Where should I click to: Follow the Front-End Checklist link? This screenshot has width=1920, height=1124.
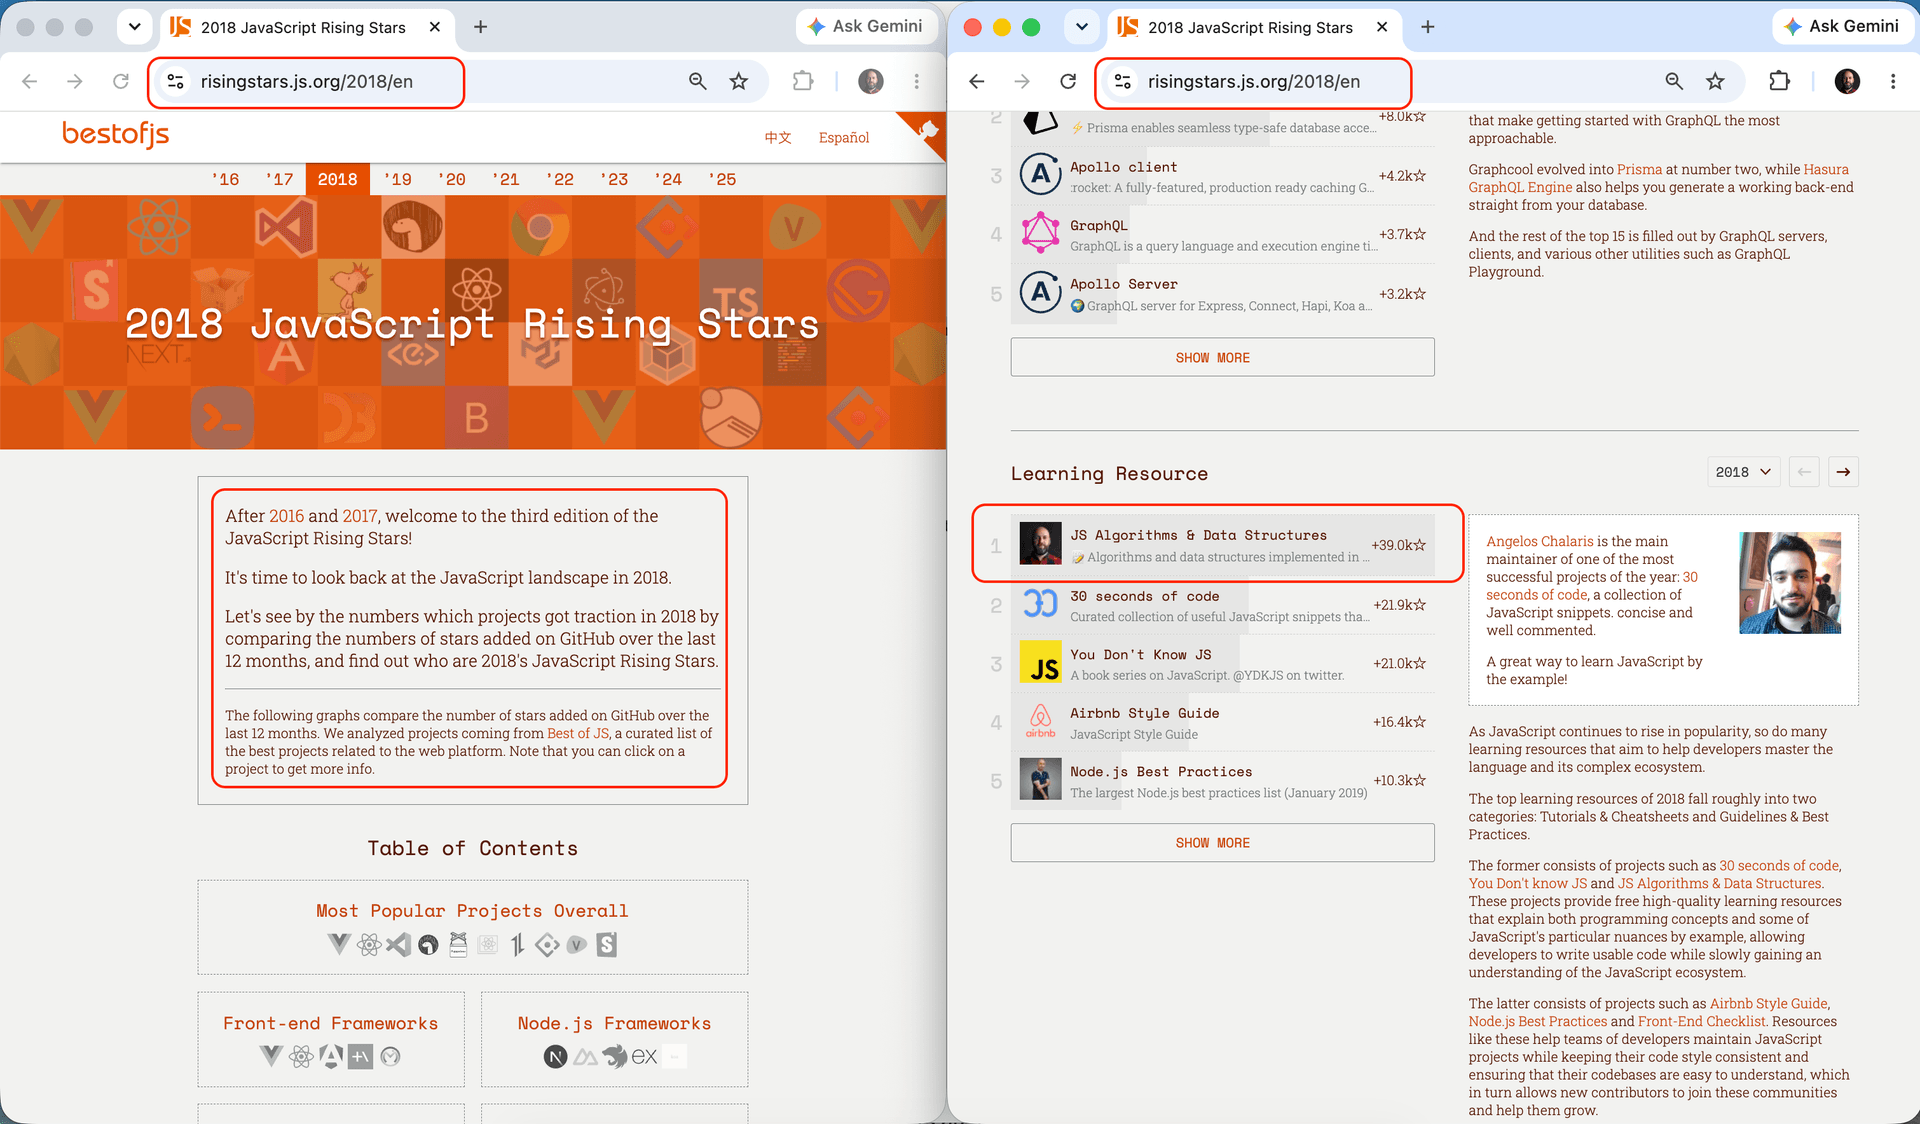click(1701, 1021)
